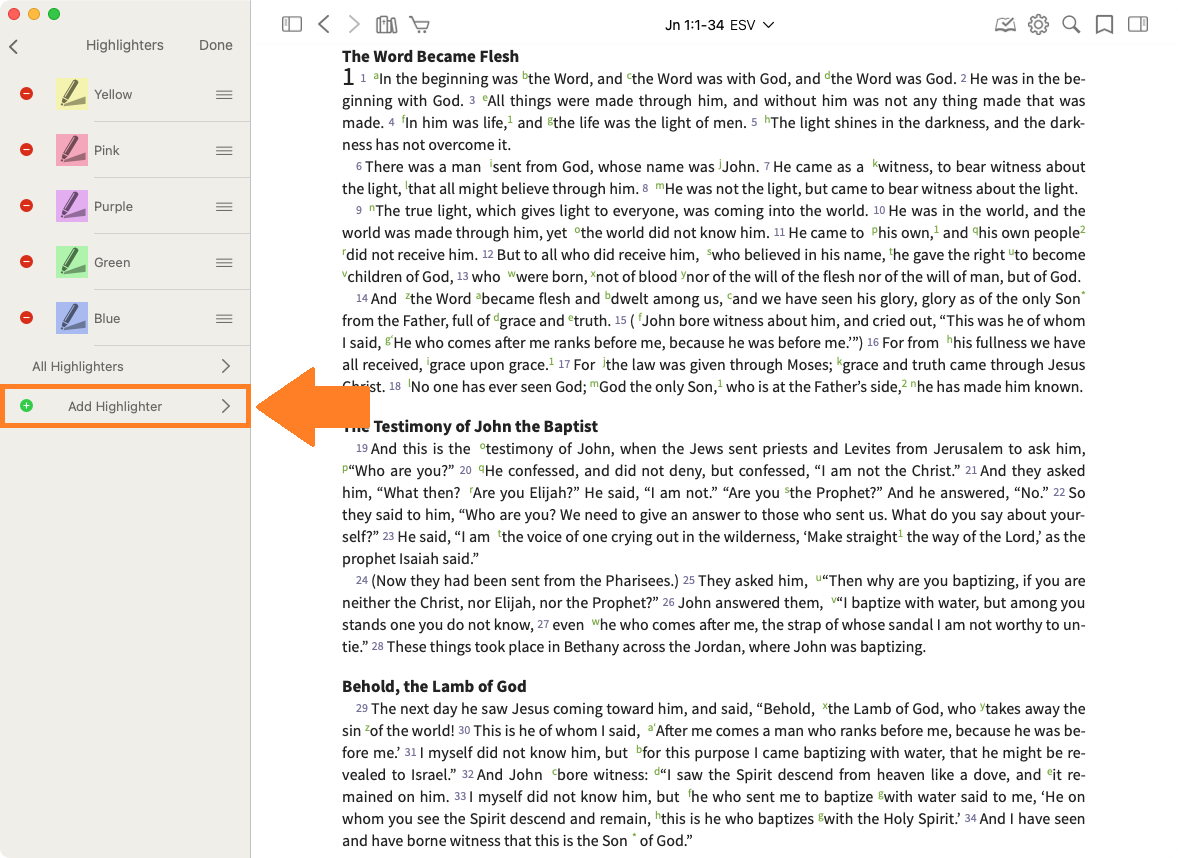Viewport: 1178px width, 858px height.
Task: Select the Purple highlighter color swatch
Action: (x=72, y=206)
